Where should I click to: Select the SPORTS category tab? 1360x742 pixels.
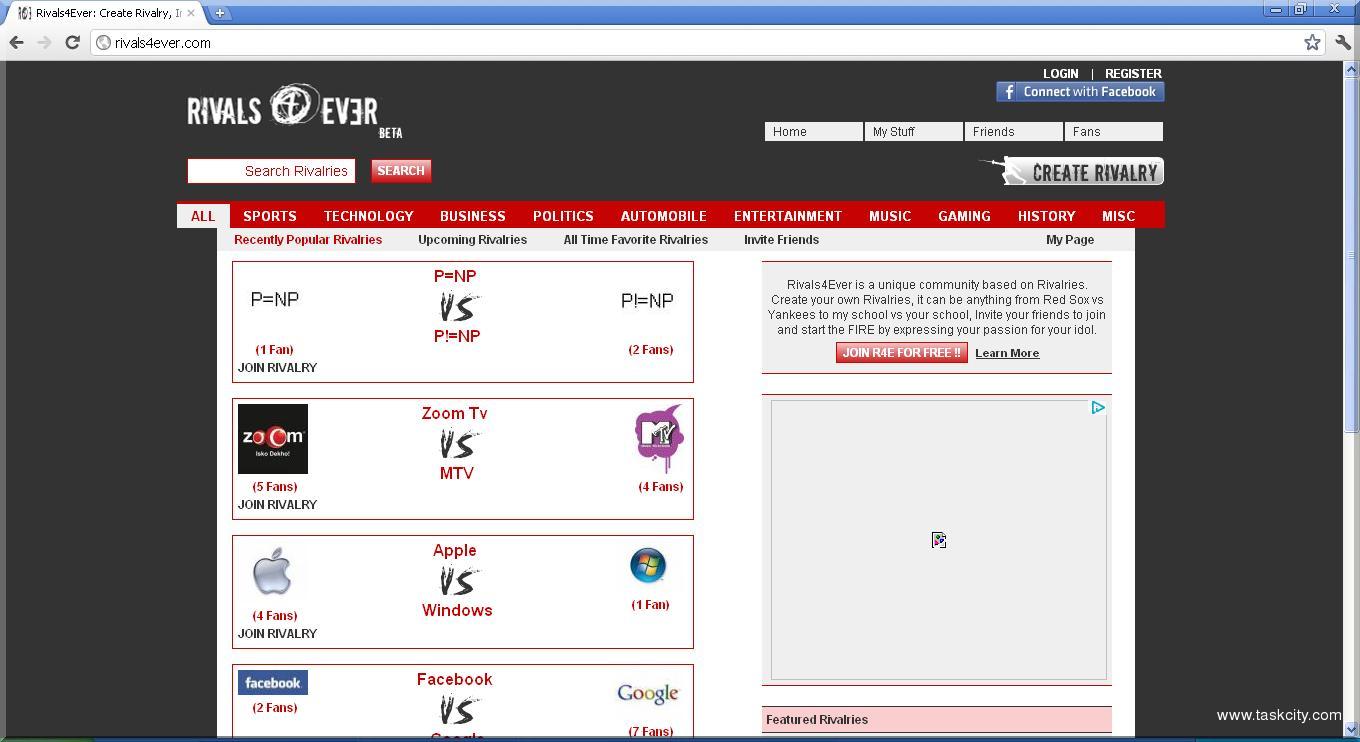269,216
